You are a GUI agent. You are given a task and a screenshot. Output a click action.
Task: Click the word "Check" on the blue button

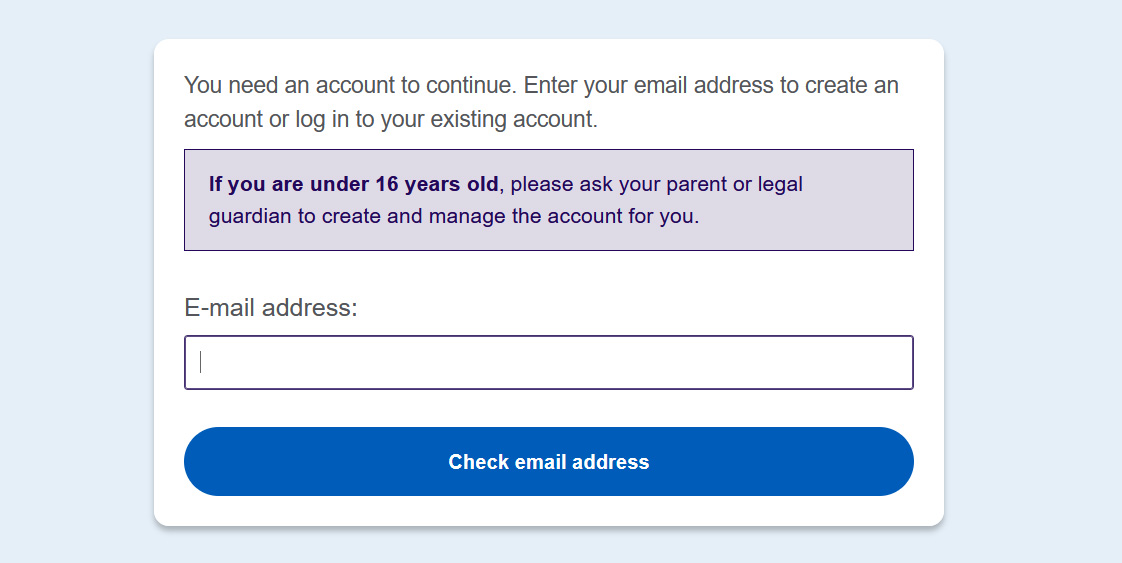click(477, 462)
